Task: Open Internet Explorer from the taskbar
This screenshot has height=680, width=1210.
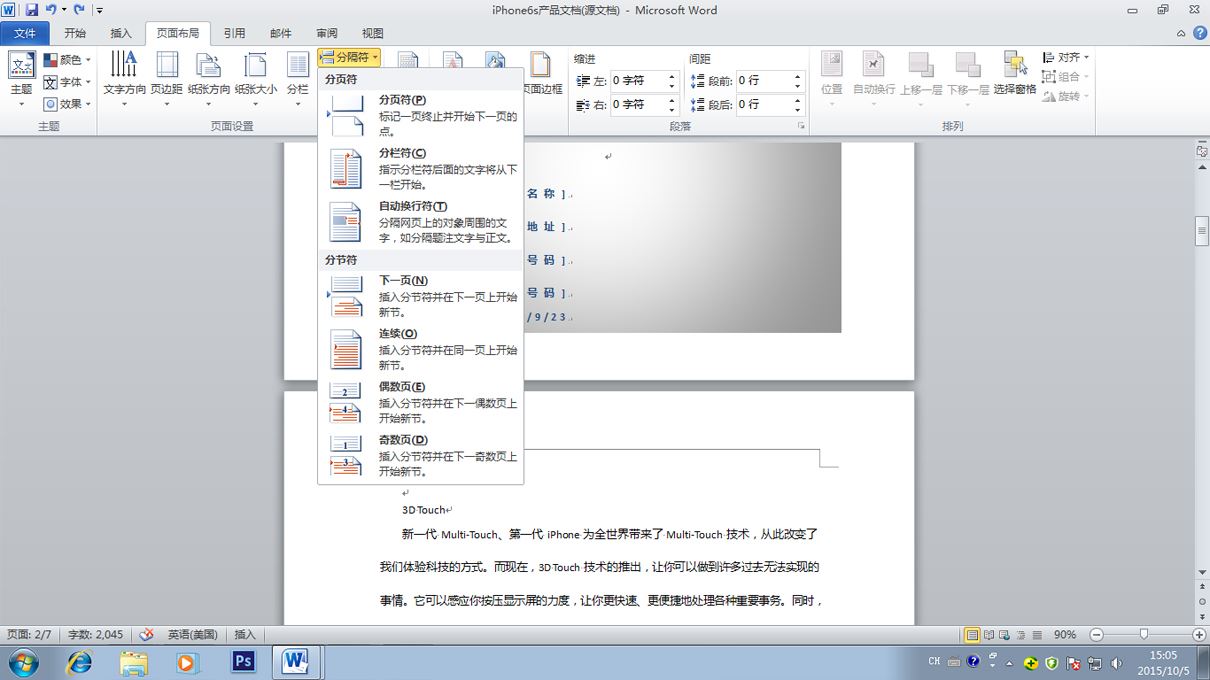Action: point(79,662)
